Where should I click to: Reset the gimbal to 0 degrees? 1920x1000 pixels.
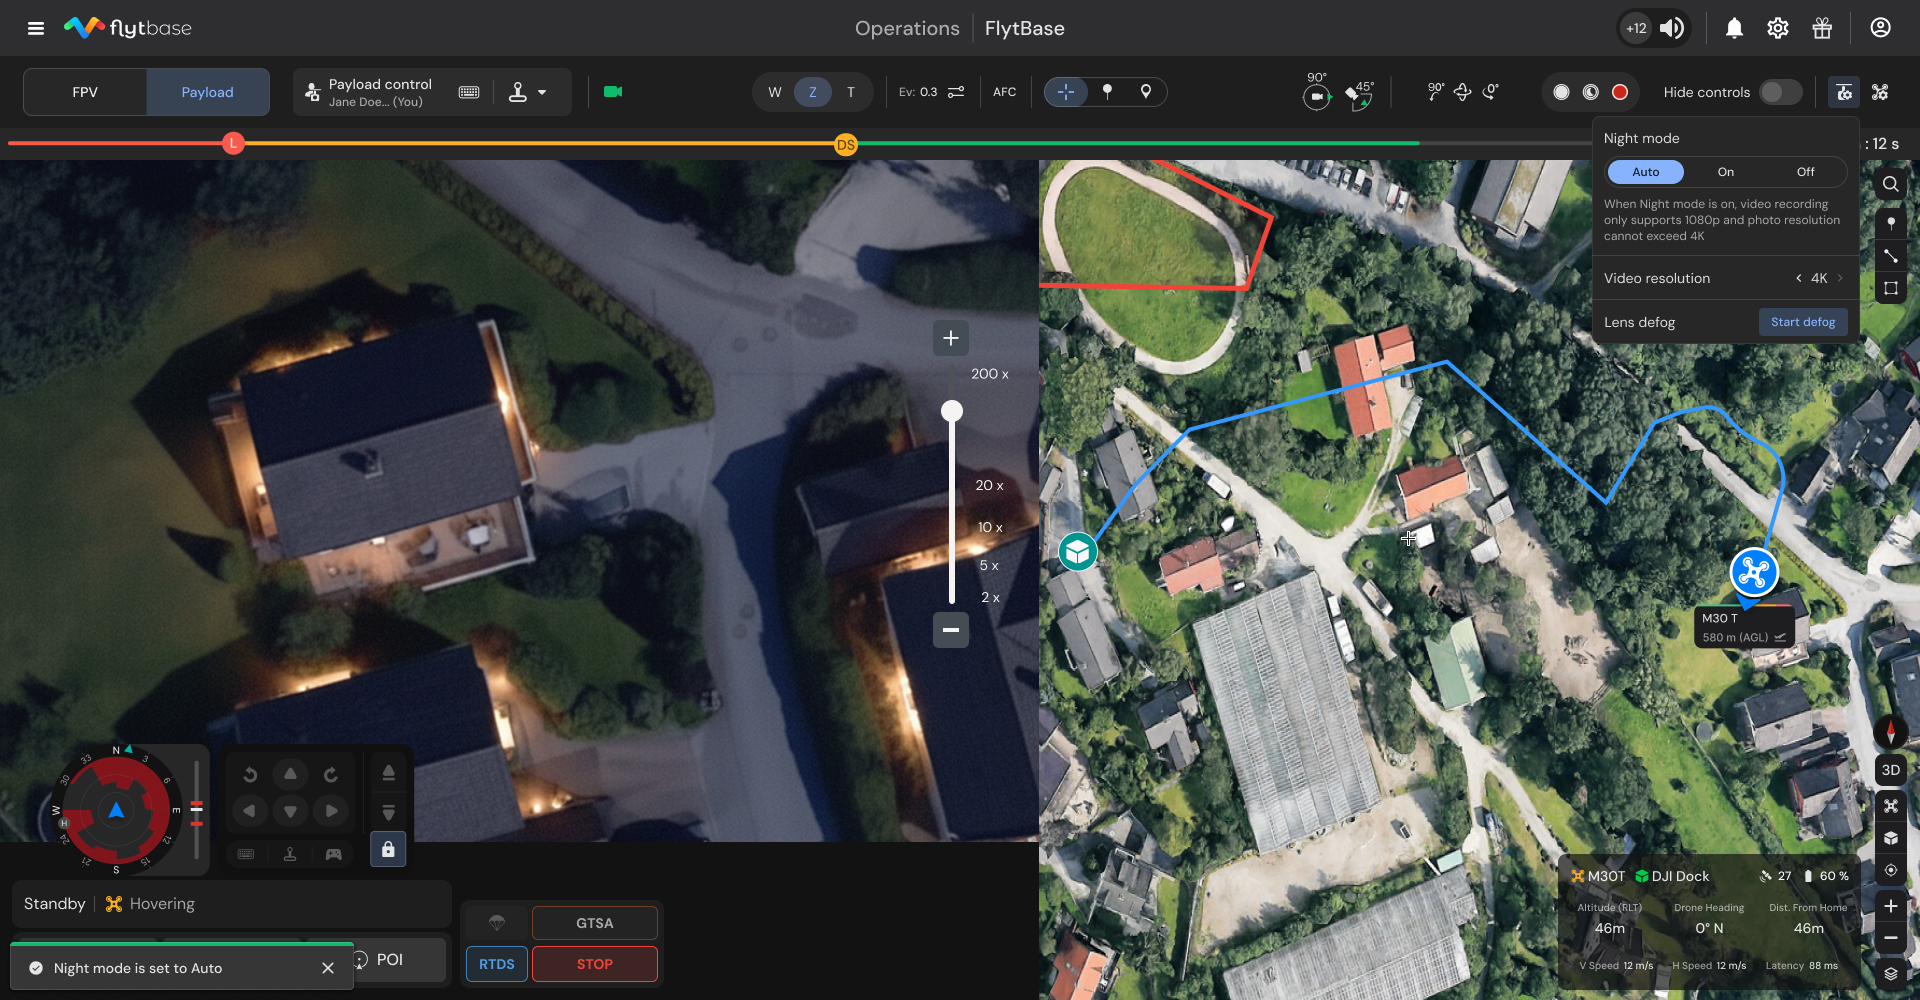[x=1491, y=92]
